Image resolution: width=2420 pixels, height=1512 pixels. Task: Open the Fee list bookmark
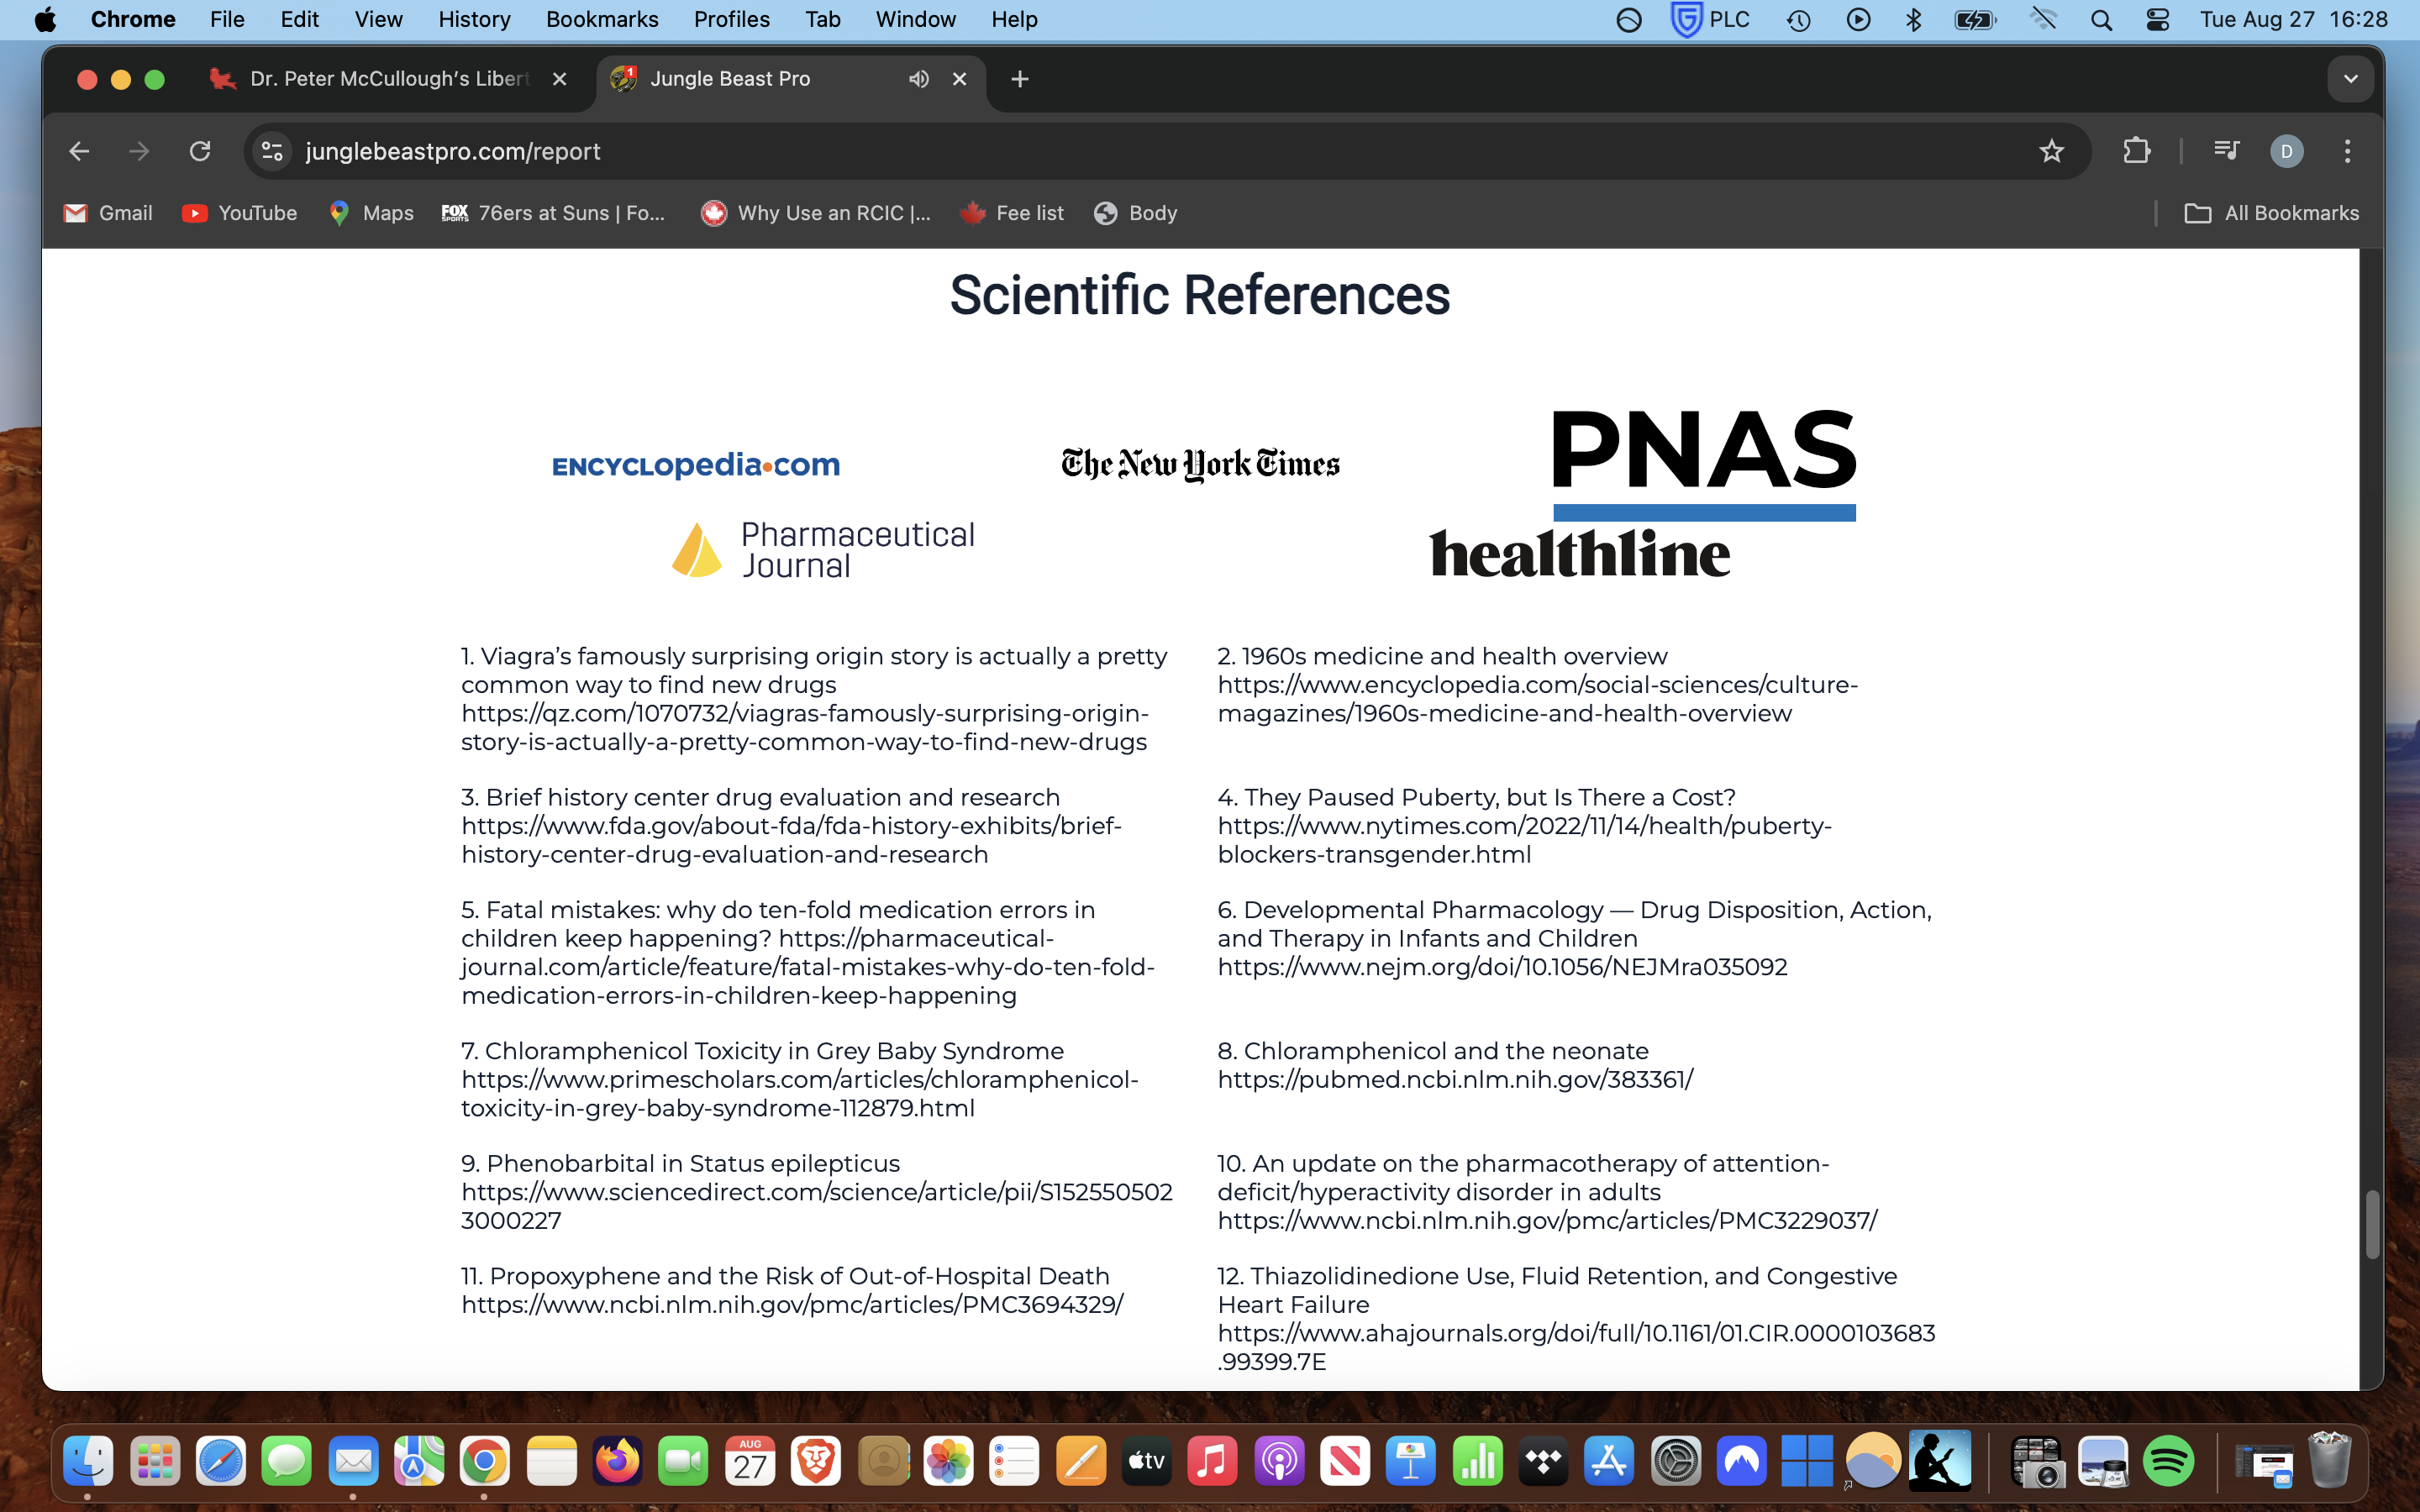click(1012, 213)
